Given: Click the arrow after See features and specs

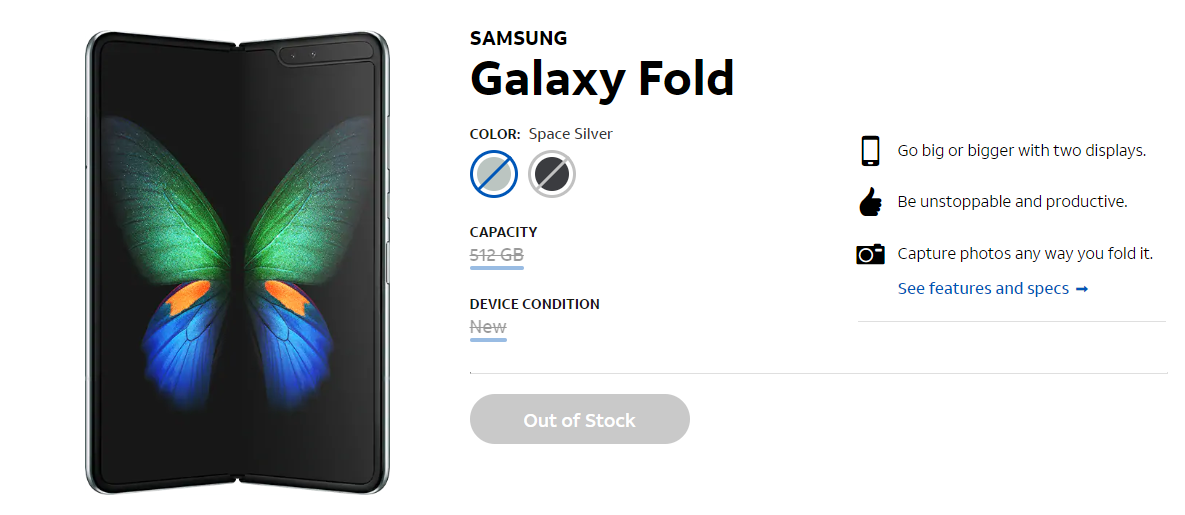Looking at the screenshot, I should pos(1080,289).
